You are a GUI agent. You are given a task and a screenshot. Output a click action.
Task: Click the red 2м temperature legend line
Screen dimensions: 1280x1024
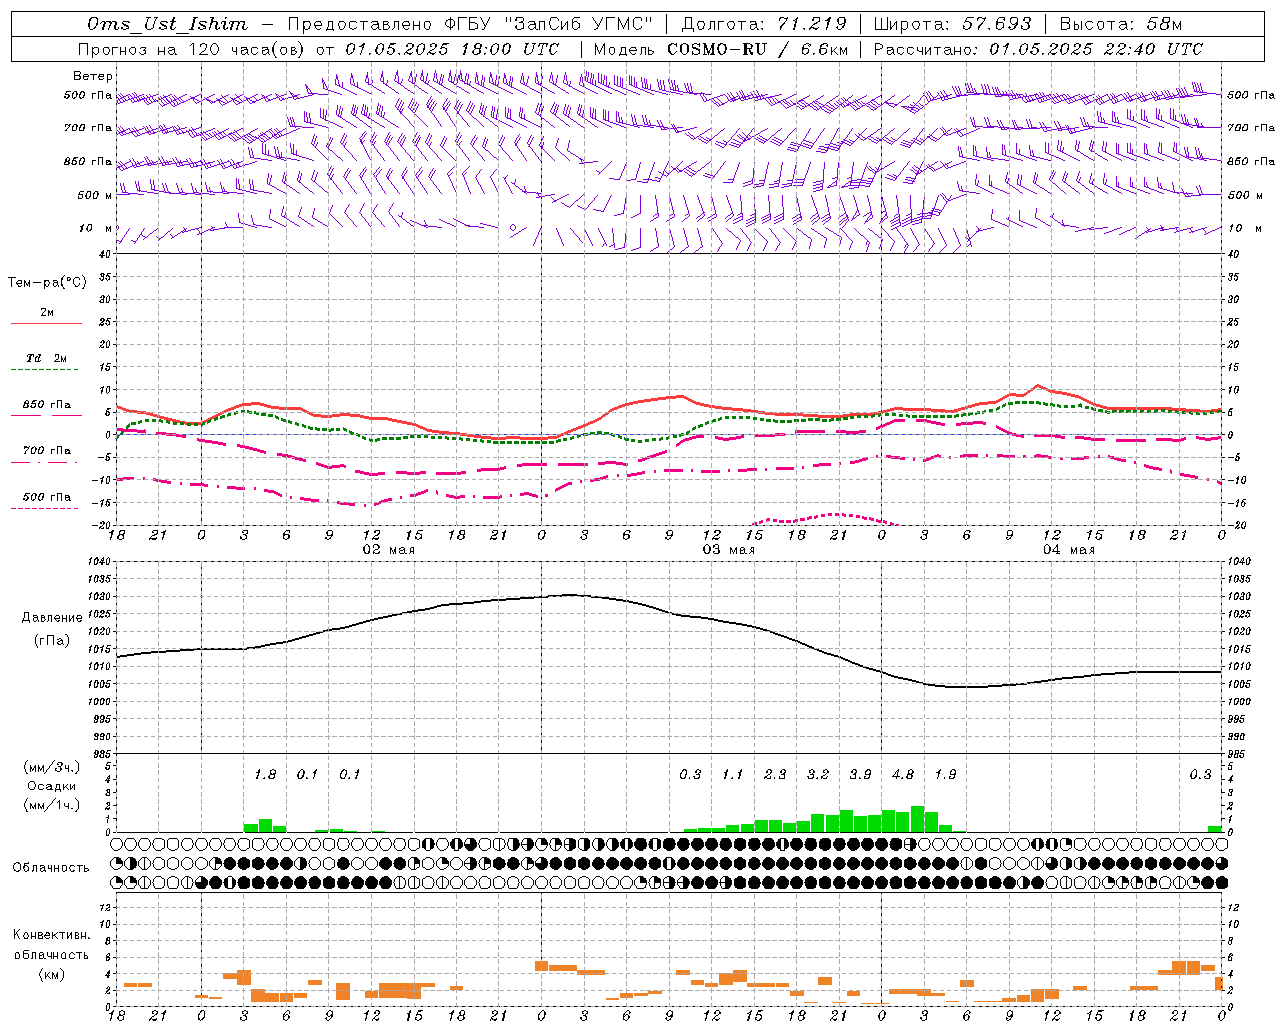[47, 323]
